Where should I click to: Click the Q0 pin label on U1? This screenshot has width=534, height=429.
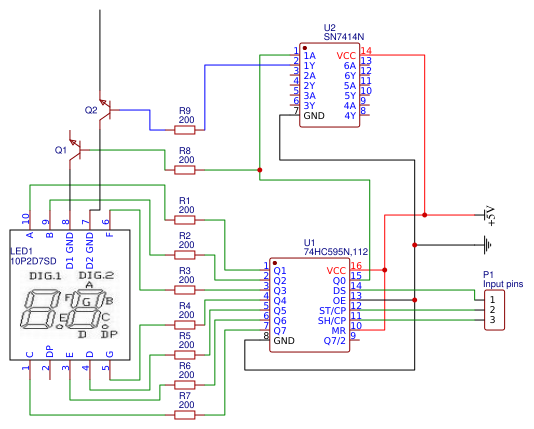tap(339, 281)
